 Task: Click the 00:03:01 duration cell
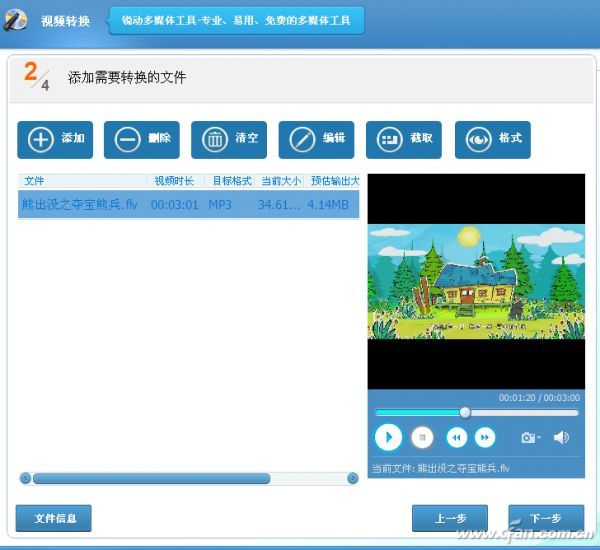pos(174,205)
